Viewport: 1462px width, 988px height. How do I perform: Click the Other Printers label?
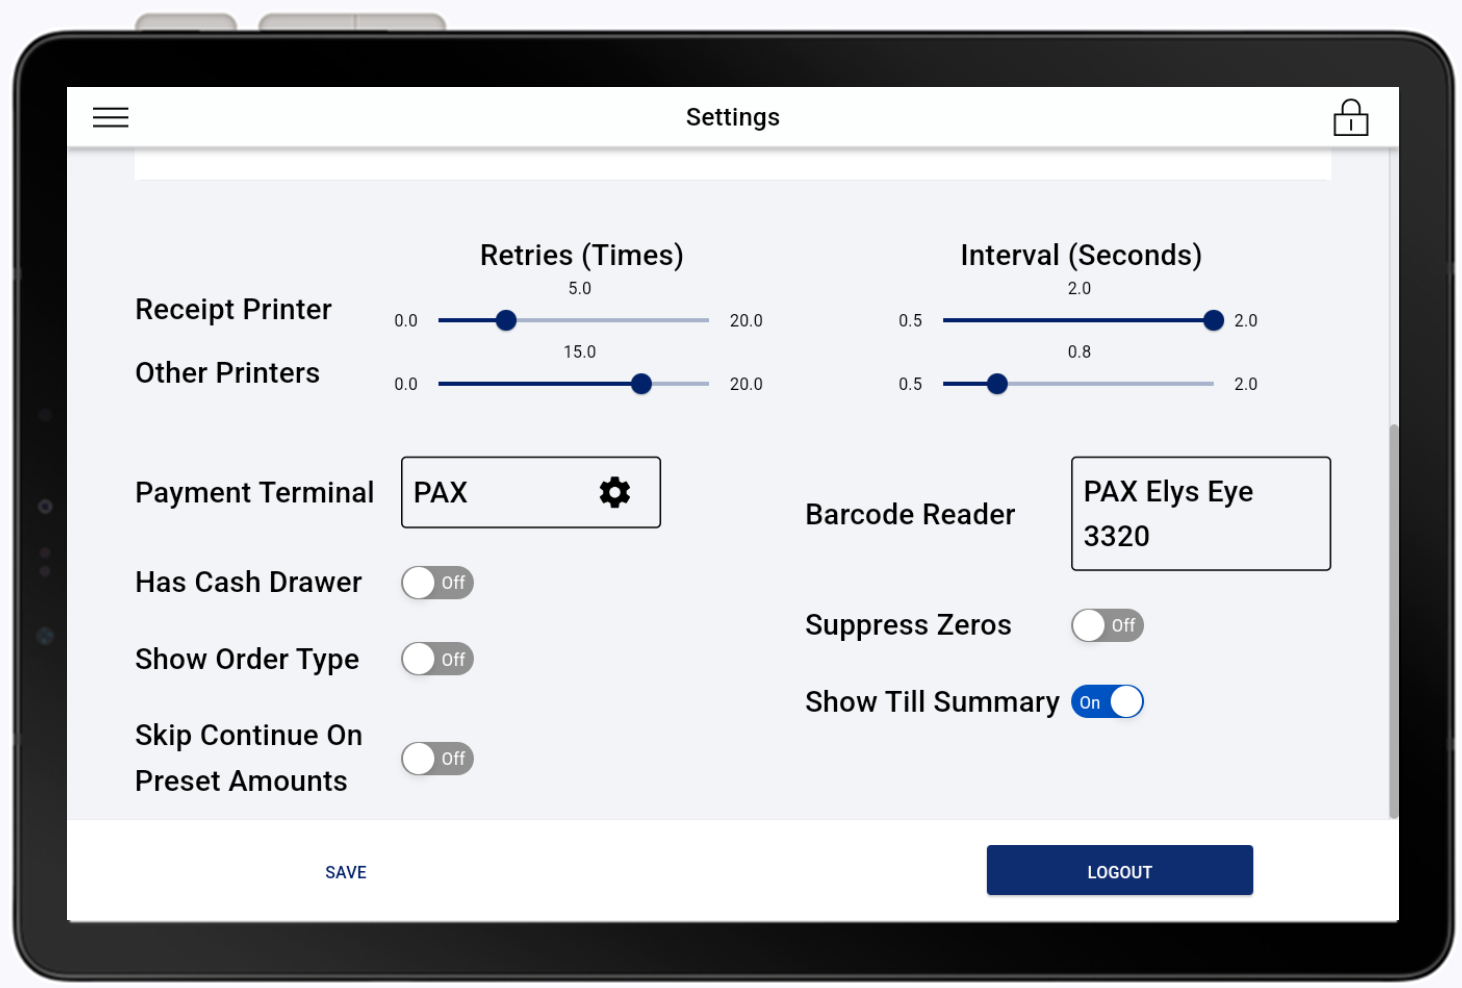pyautogui.click(x=227, y=373)
